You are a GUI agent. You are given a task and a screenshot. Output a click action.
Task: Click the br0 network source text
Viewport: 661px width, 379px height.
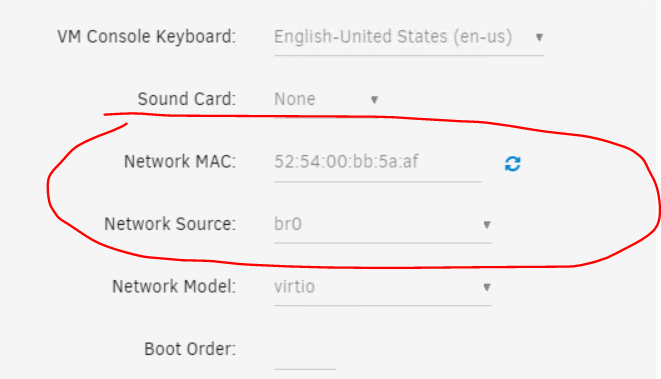[288, 224]
